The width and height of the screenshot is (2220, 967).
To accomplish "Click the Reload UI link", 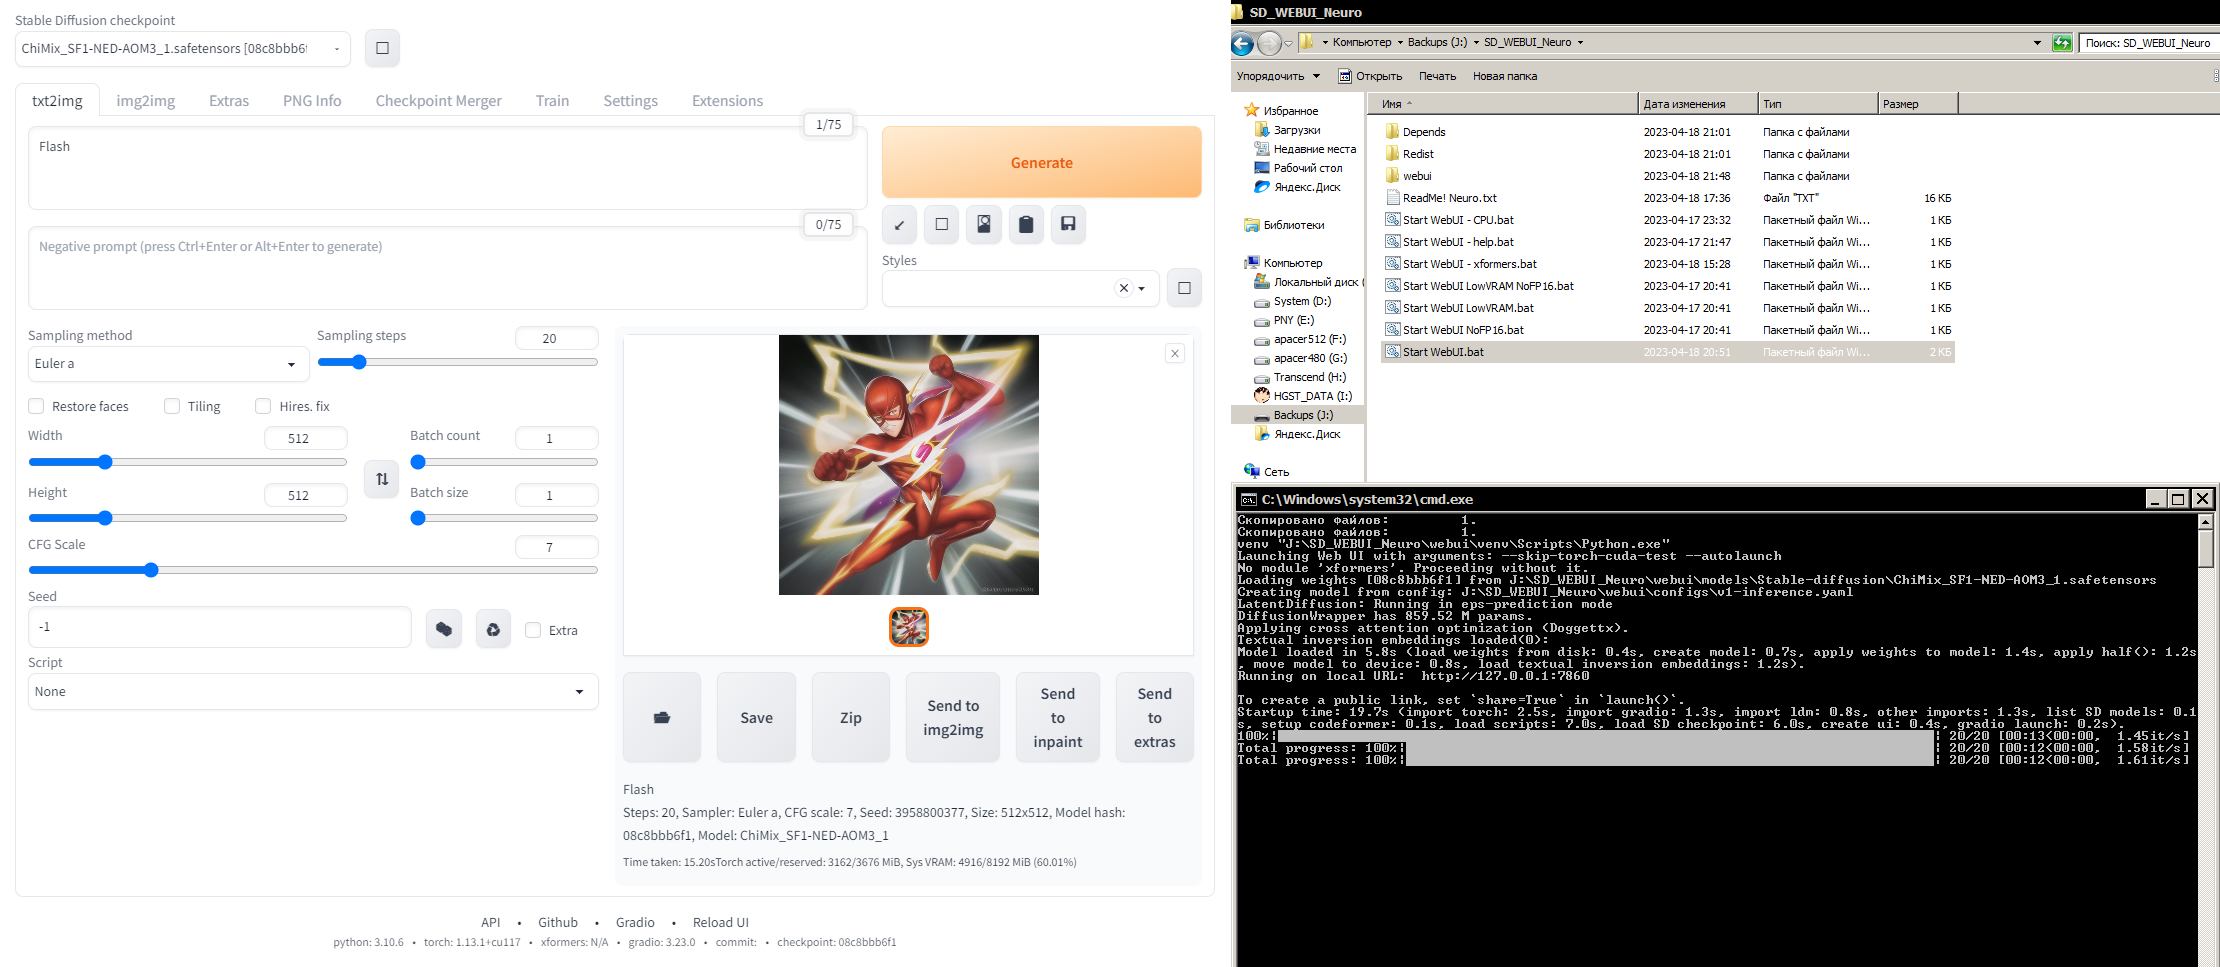I will tap(721, 922).
